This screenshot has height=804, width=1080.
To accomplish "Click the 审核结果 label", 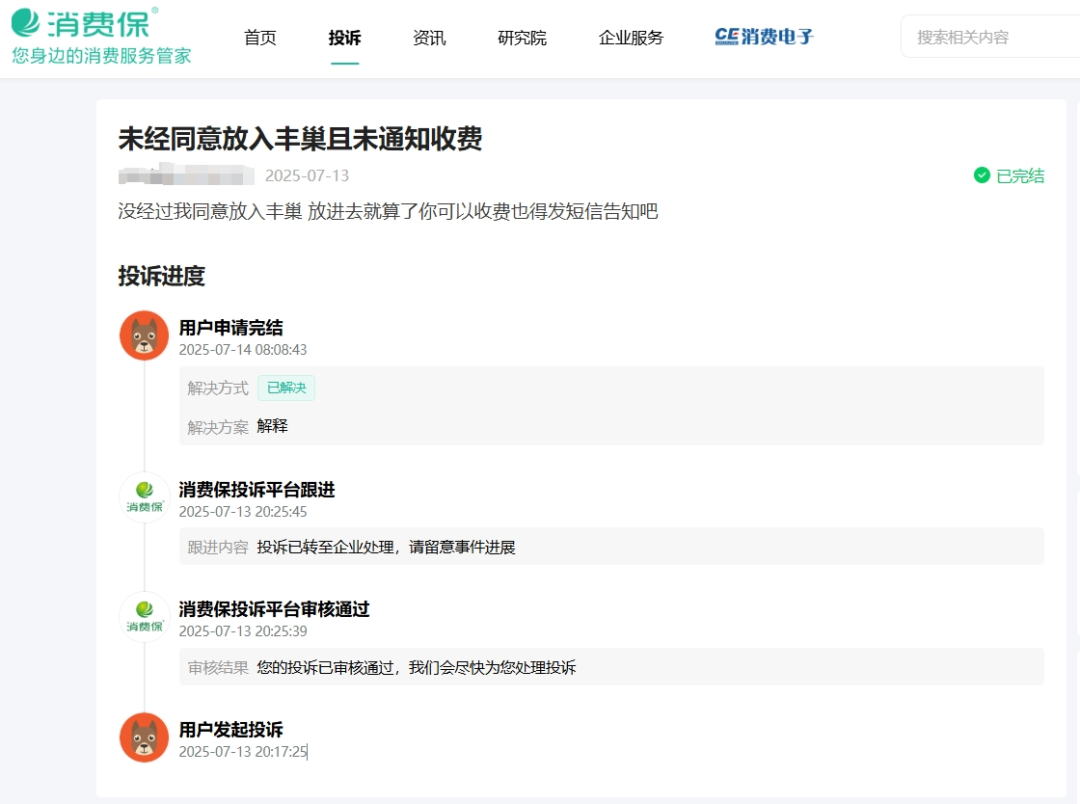I will pos(218,667).
